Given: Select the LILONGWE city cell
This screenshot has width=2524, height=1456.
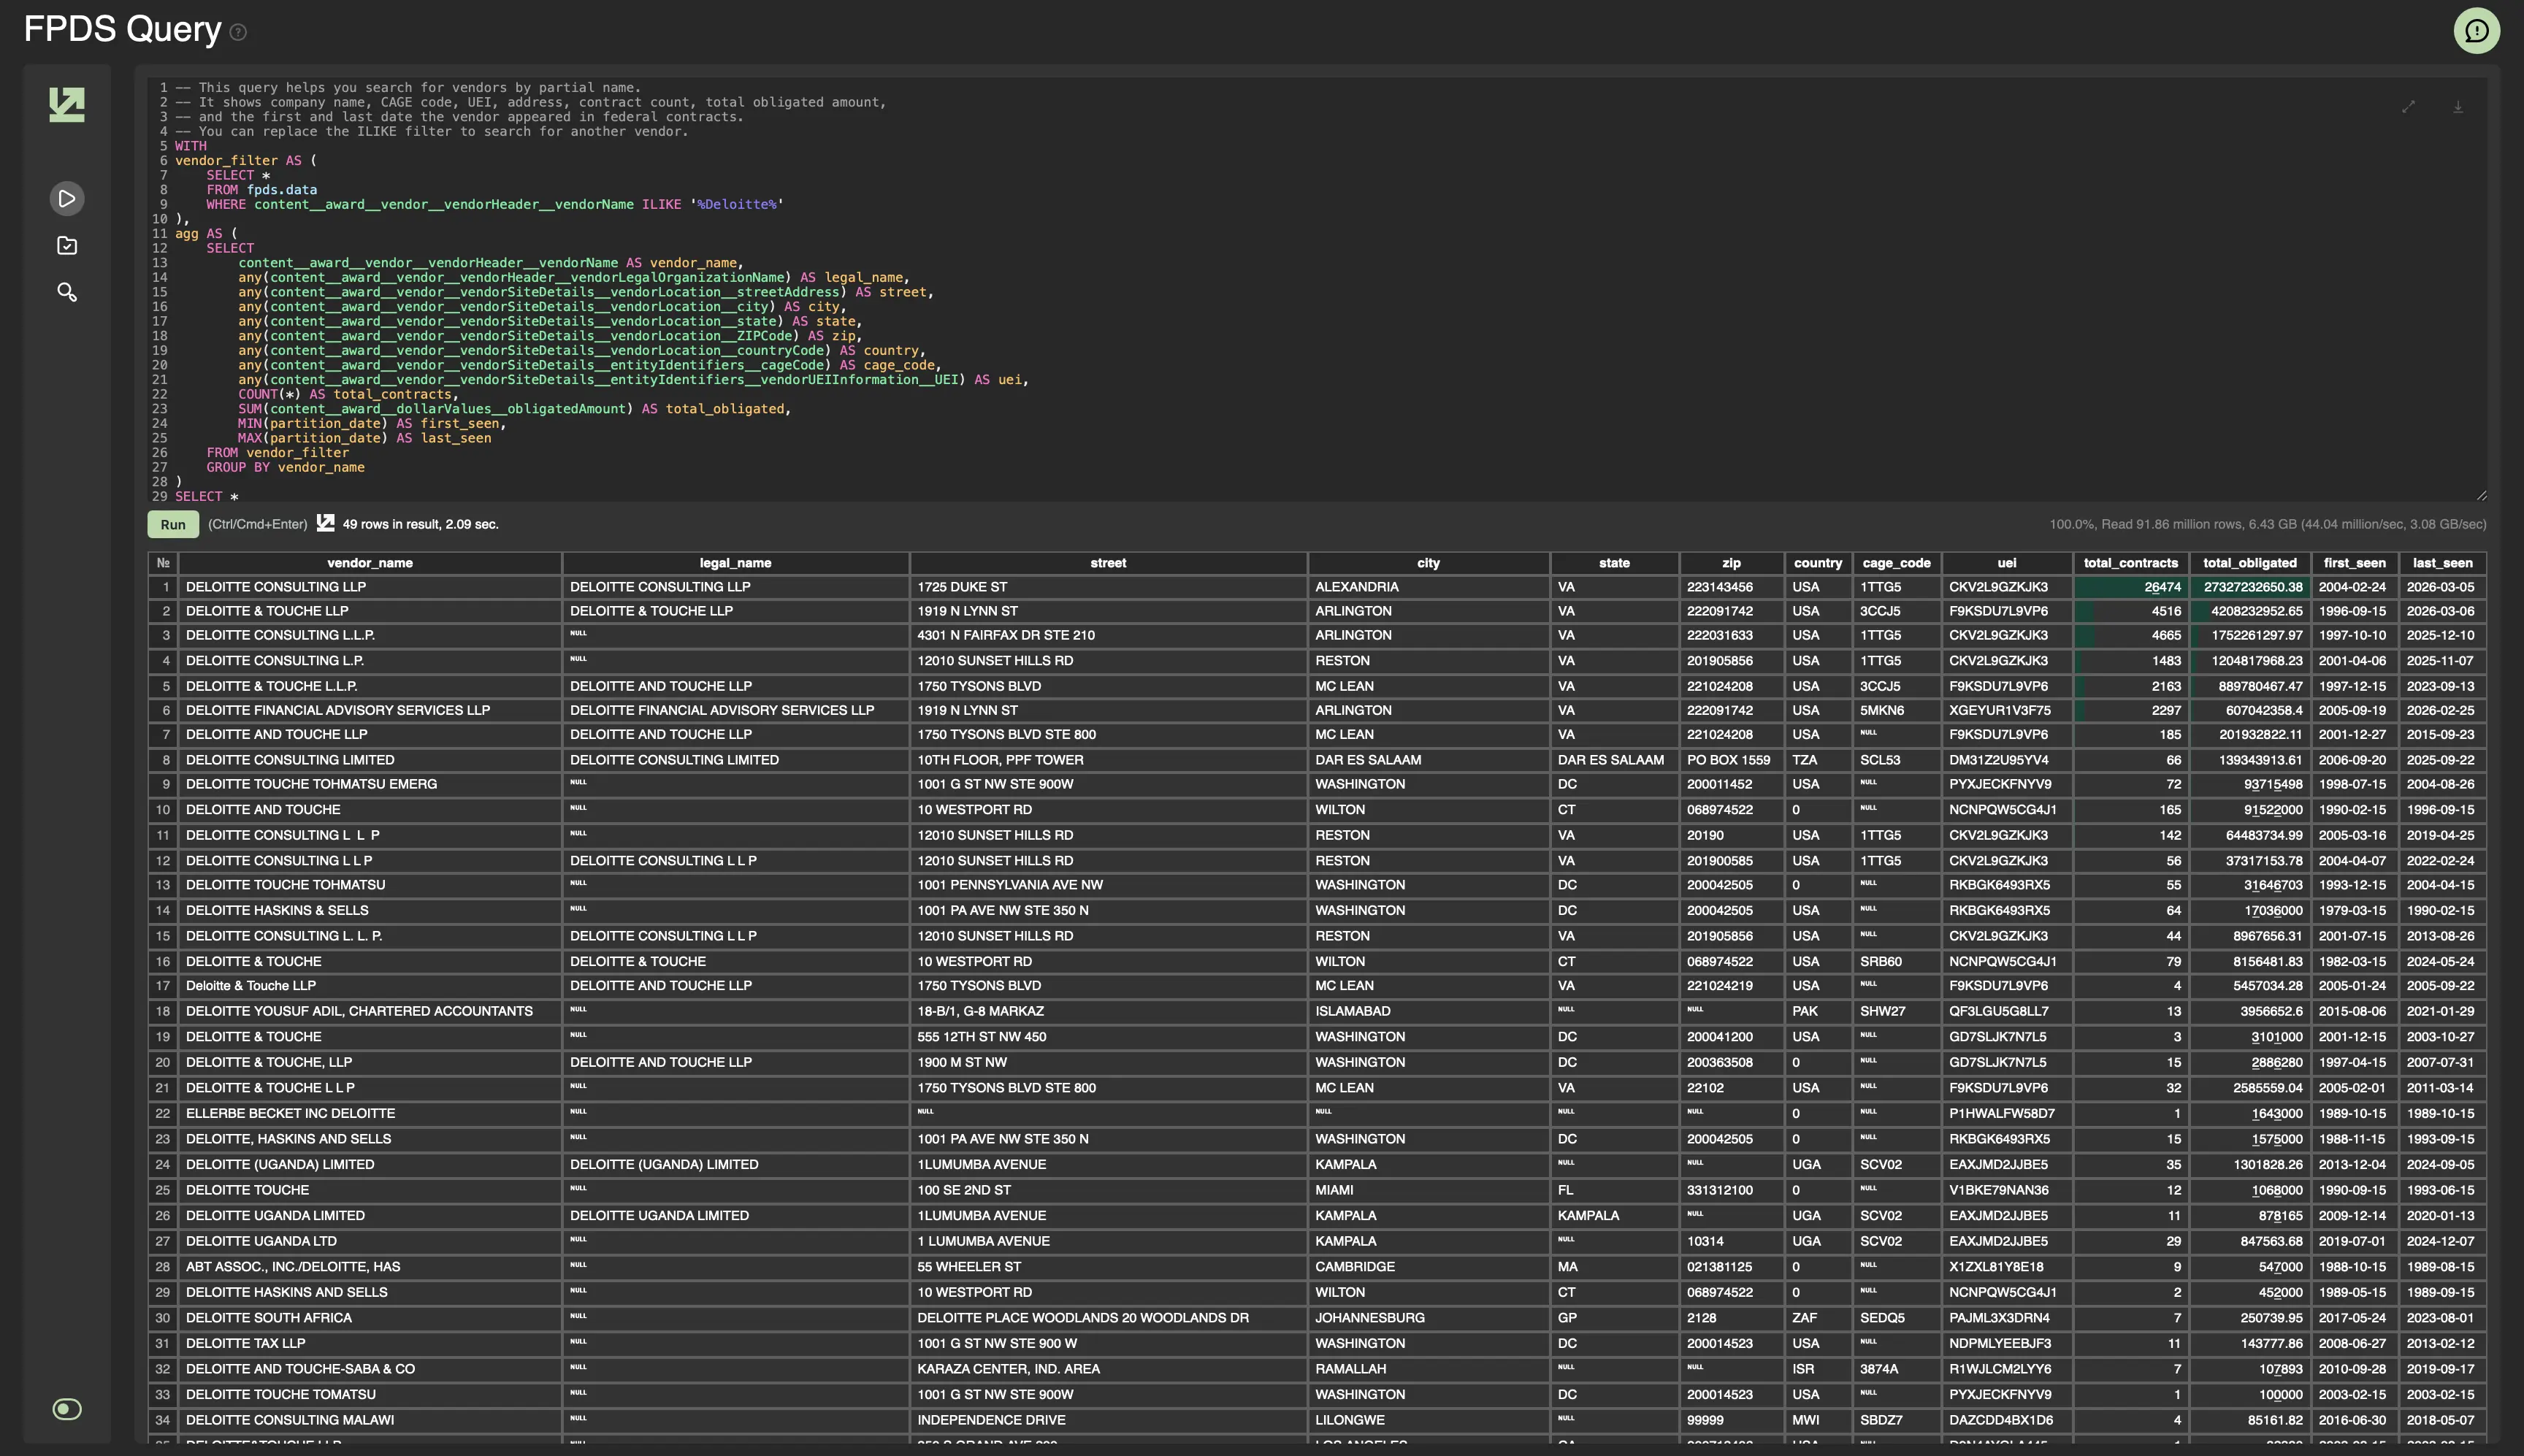Looking at the screenshot, I should (x=1428, y=1420).
